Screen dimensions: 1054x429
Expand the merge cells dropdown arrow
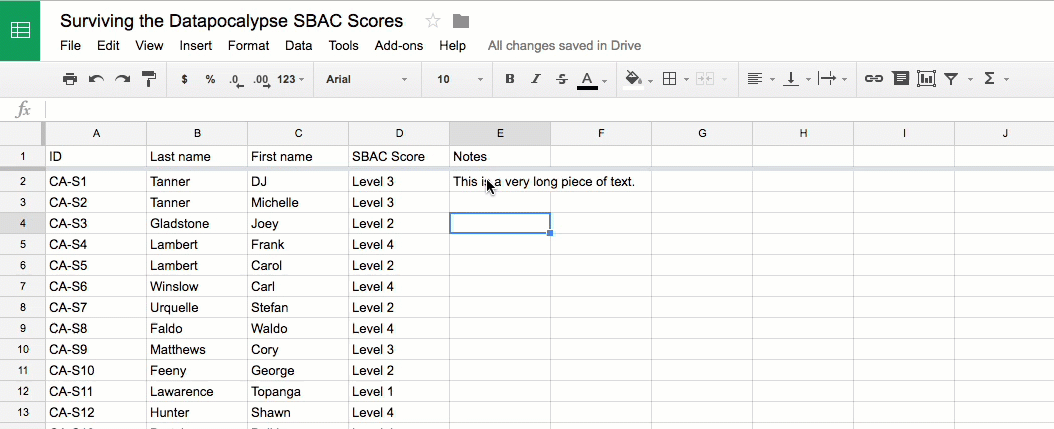[724, 80]
